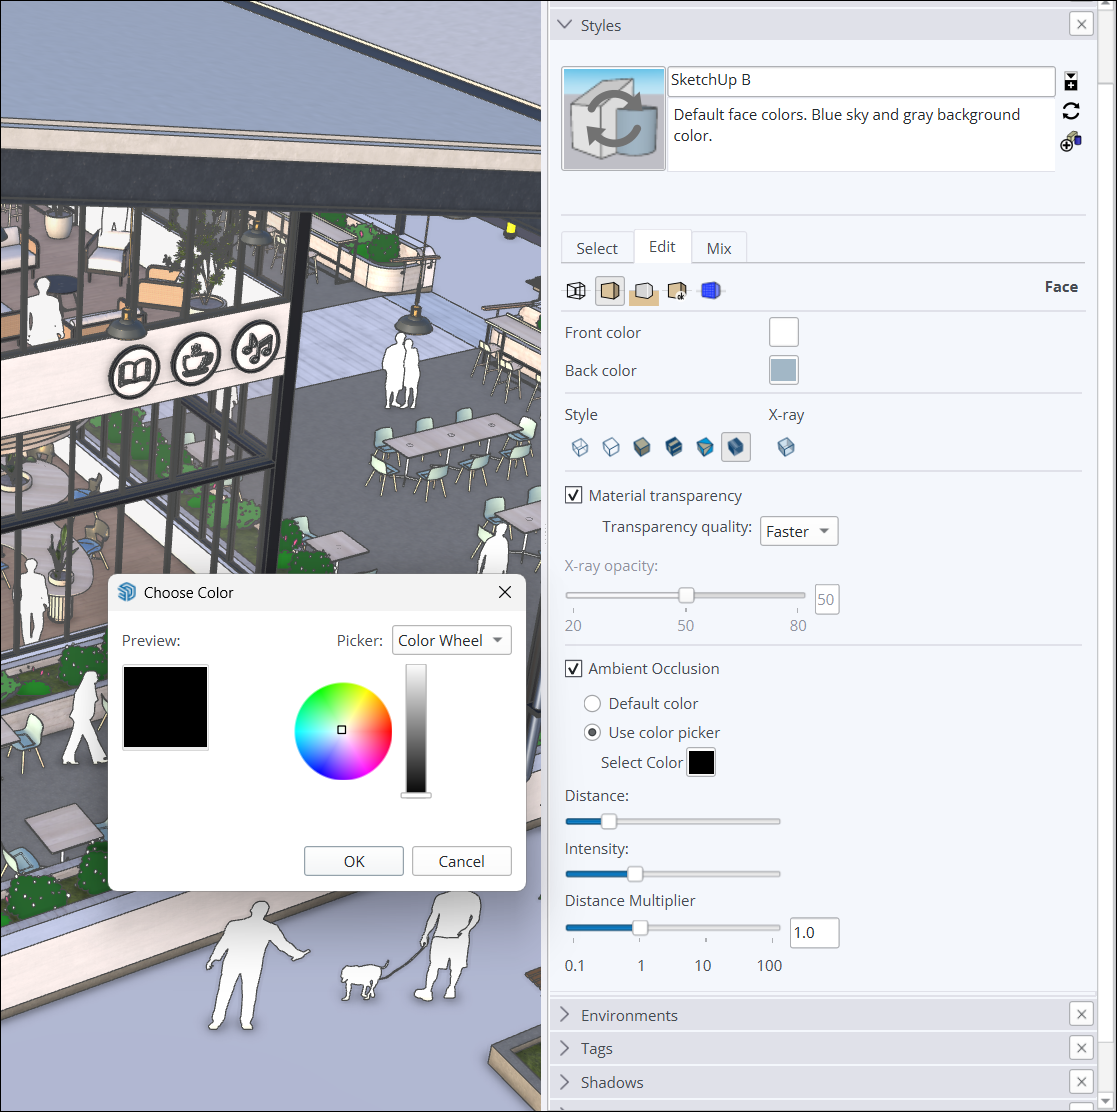Click the create new style icon

[1070, 81]
